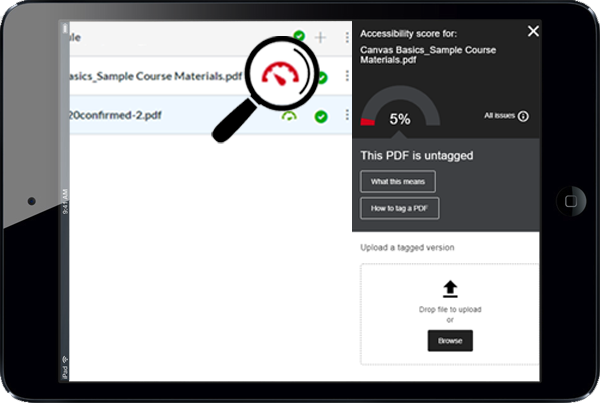The width and height of the screenshot is (600, 403).
Task: Browse for a tagged version file
Action: point(450,340)
